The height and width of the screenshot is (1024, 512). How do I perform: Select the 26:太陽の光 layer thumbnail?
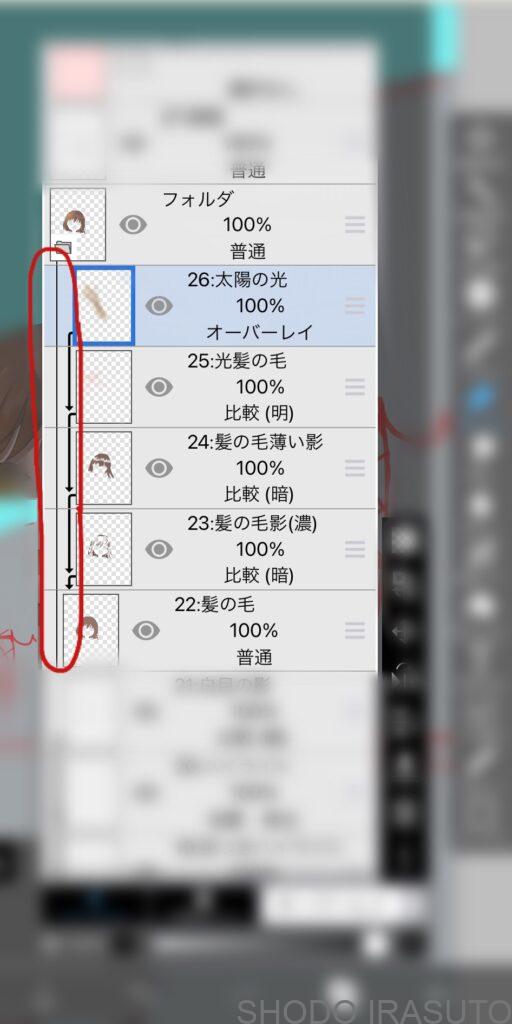pyautogui.click(x=104, y=306)
